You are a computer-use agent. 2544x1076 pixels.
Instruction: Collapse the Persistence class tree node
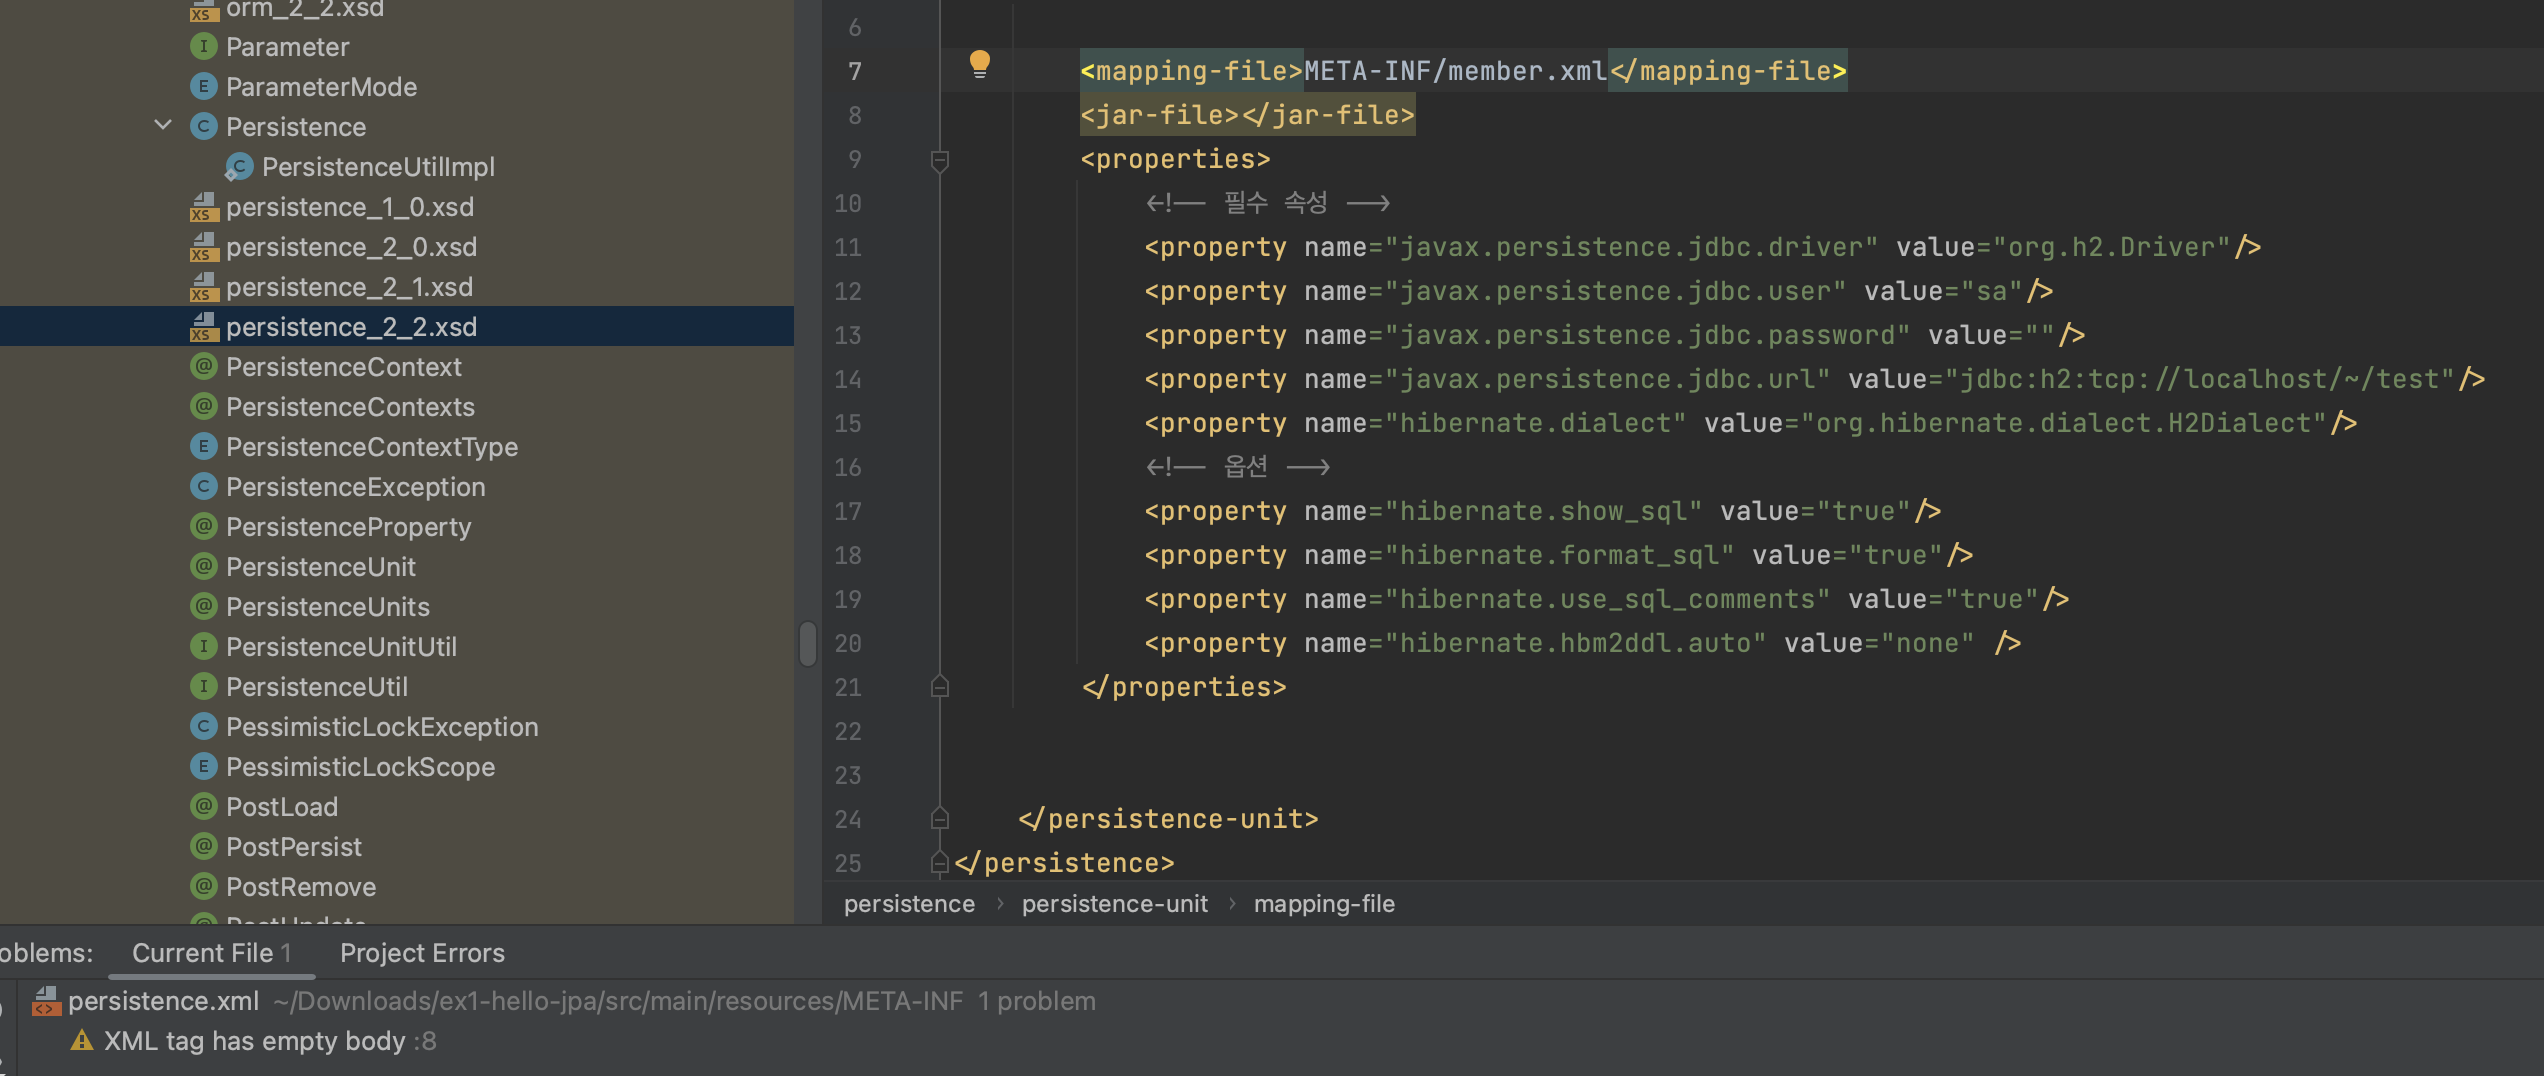[x=163, y=126]
